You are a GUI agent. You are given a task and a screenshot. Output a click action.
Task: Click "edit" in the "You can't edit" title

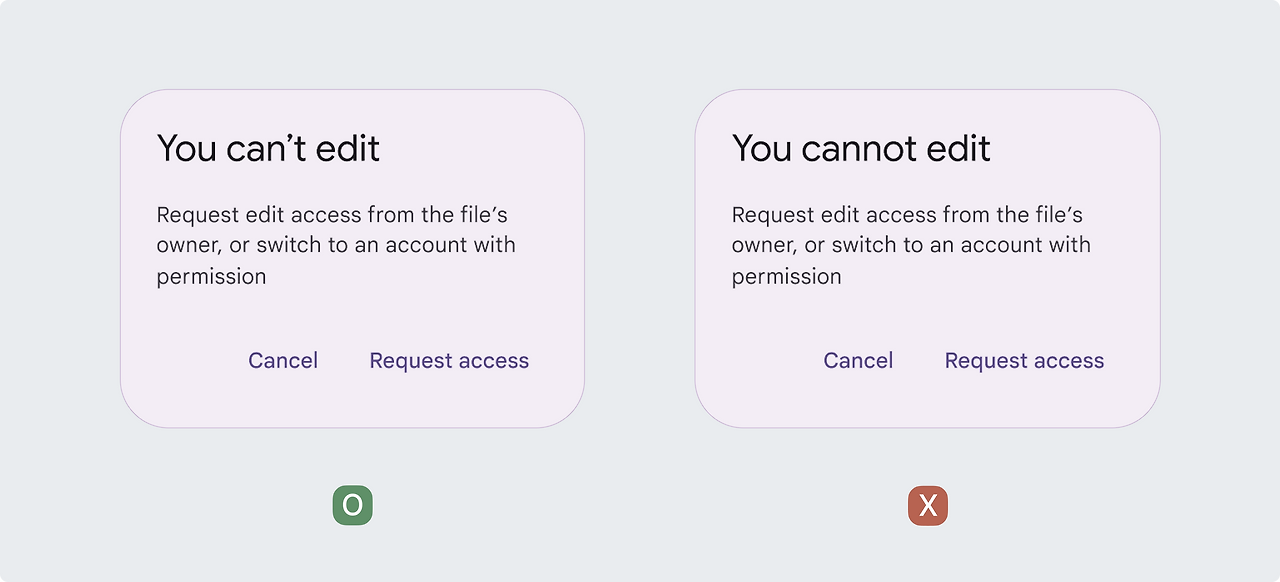pyautogui.click(x=348, y=149)
